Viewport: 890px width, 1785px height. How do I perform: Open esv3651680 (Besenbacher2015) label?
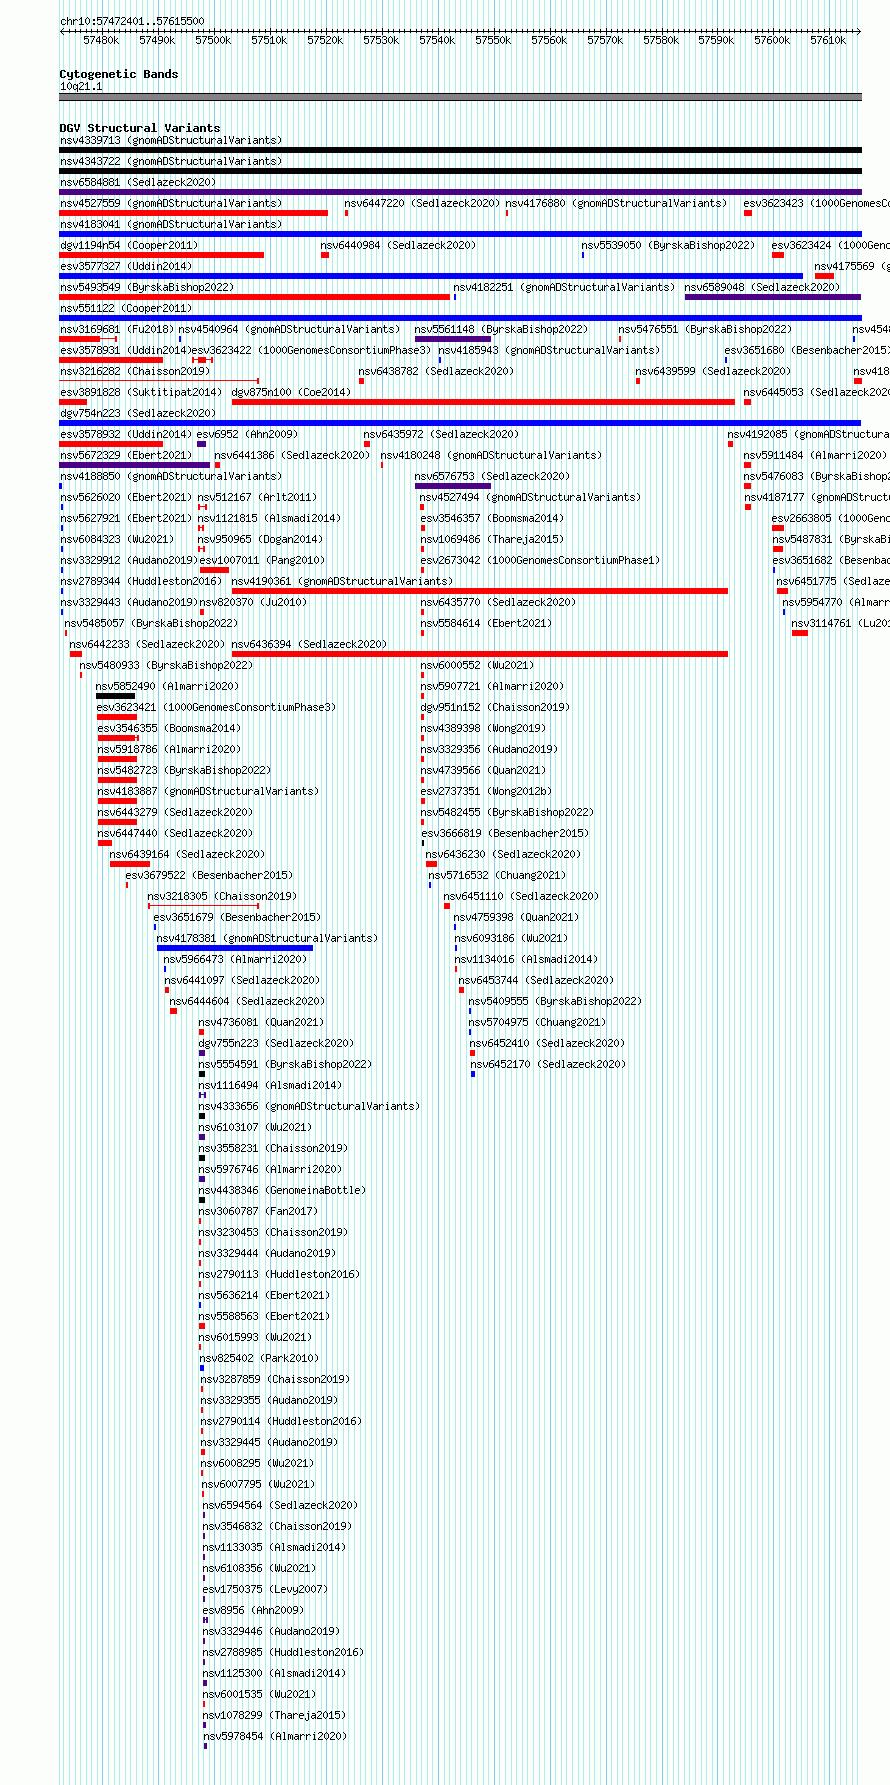(x=807, y=350)
